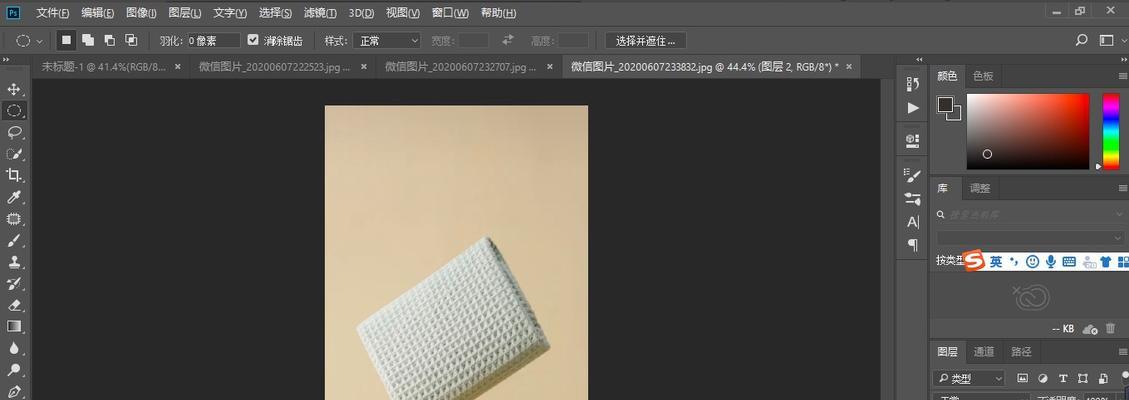The image size is (1129, 400).
Task: Click the feather (羽化) input field
Action: click(x=214, y=41)
